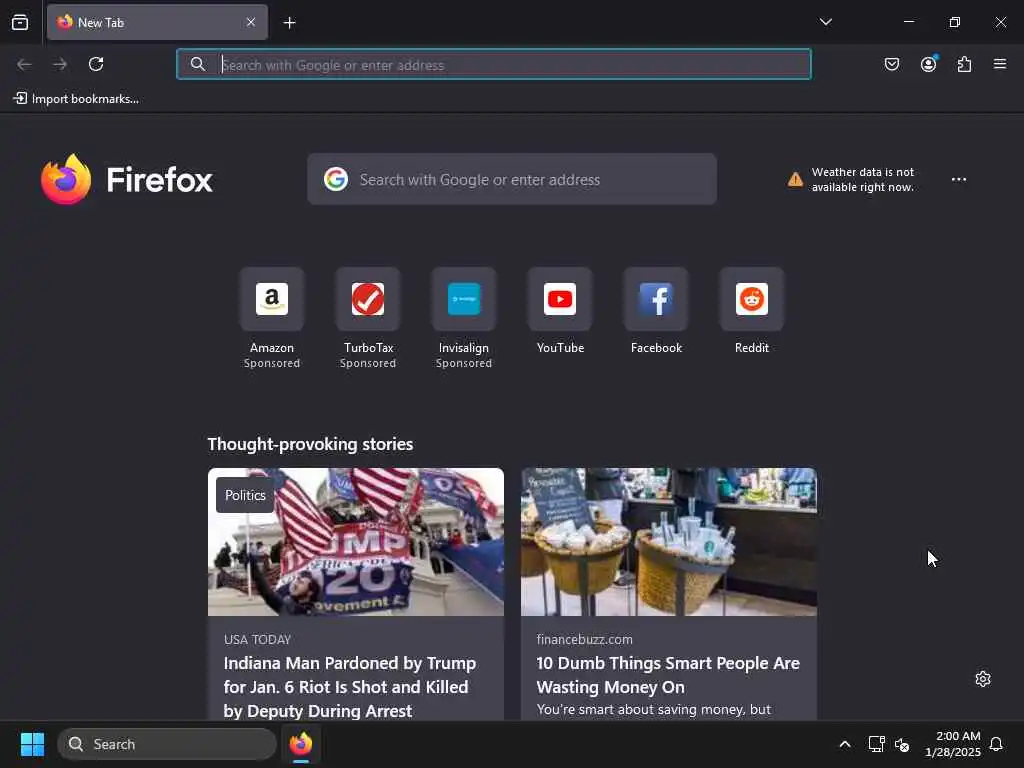Click the Sponsored label under Invisalign
The image size is (1024, 768).
click(x=464, y=363)
